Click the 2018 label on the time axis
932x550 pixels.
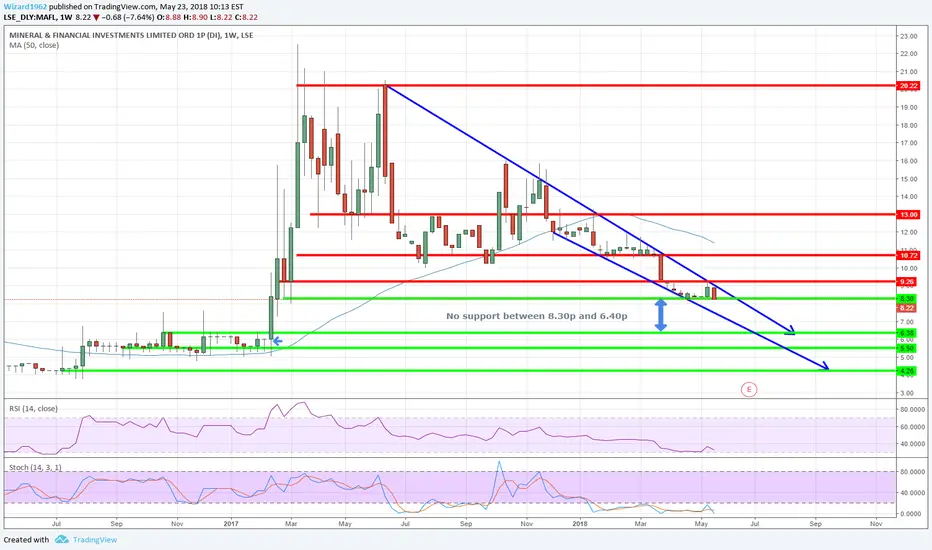coord(580,524)
